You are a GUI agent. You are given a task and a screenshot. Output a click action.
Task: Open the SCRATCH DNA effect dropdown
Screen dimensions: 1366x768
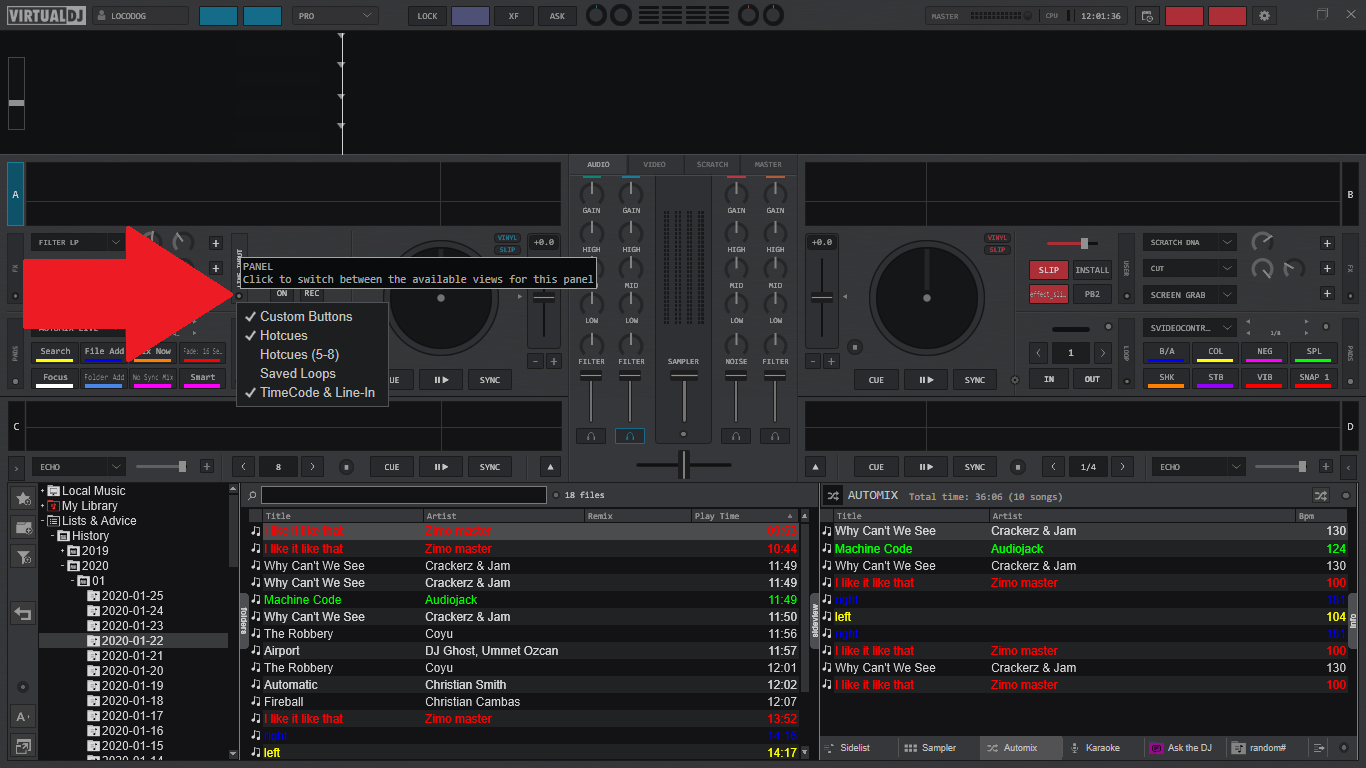click(x=1190, y=243)
